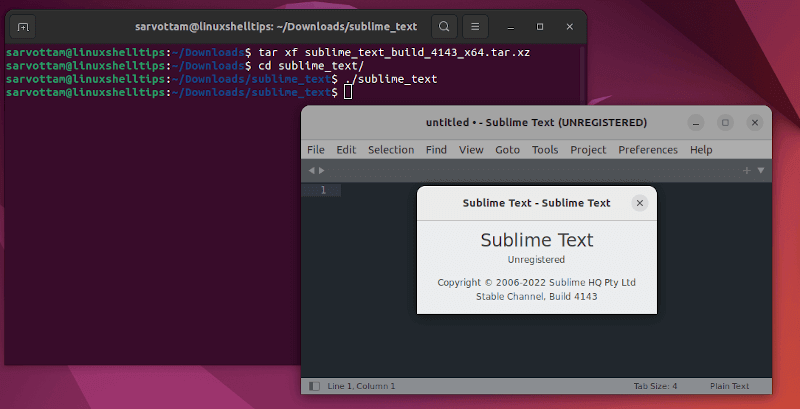
Task: Click the Line 1, Column 1 status text
Action: pyautogui.click(x=362, y=386)
